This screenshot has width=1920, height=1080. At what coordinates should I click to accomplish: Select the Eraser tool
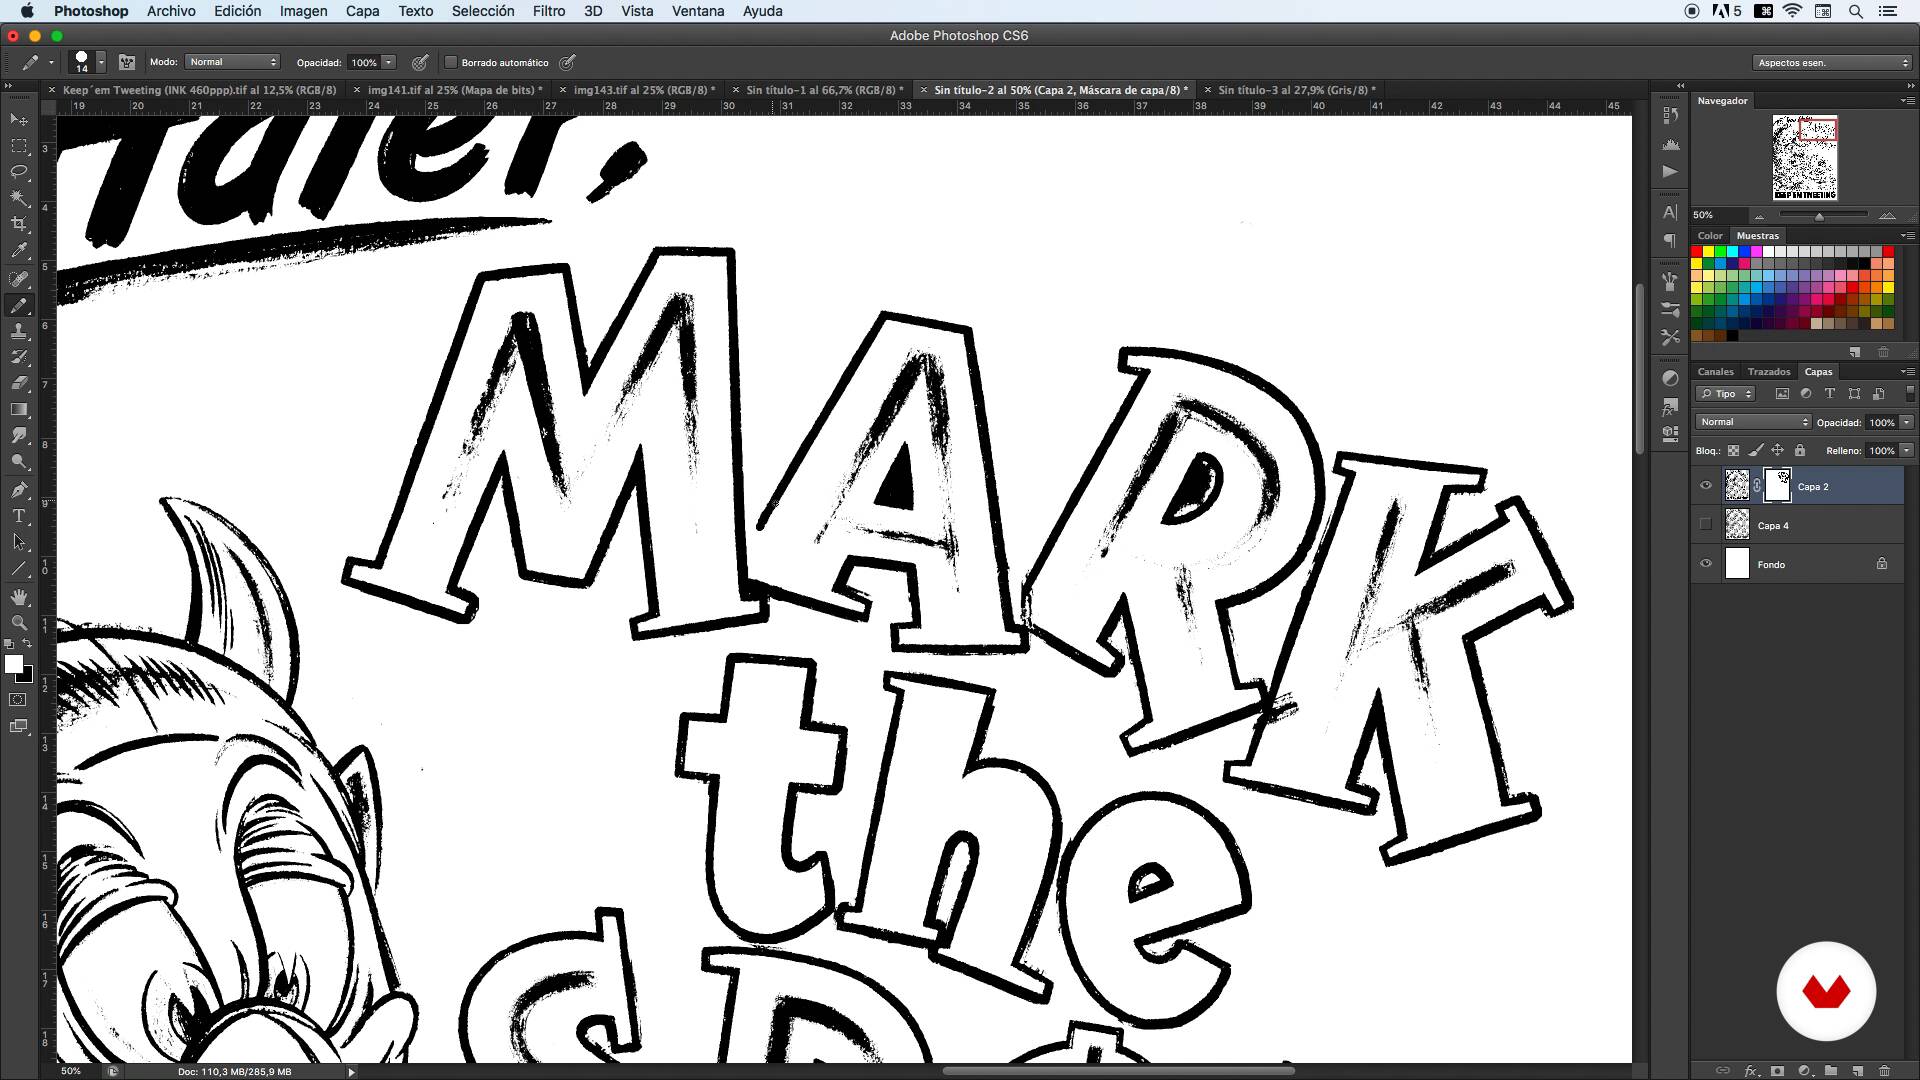18,383
